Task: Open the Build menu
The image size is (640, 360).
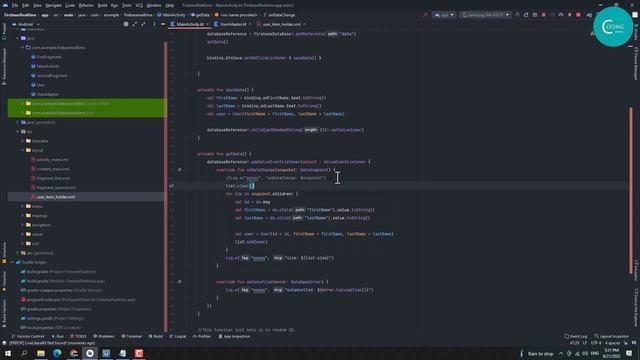Action: click(102, 5)
